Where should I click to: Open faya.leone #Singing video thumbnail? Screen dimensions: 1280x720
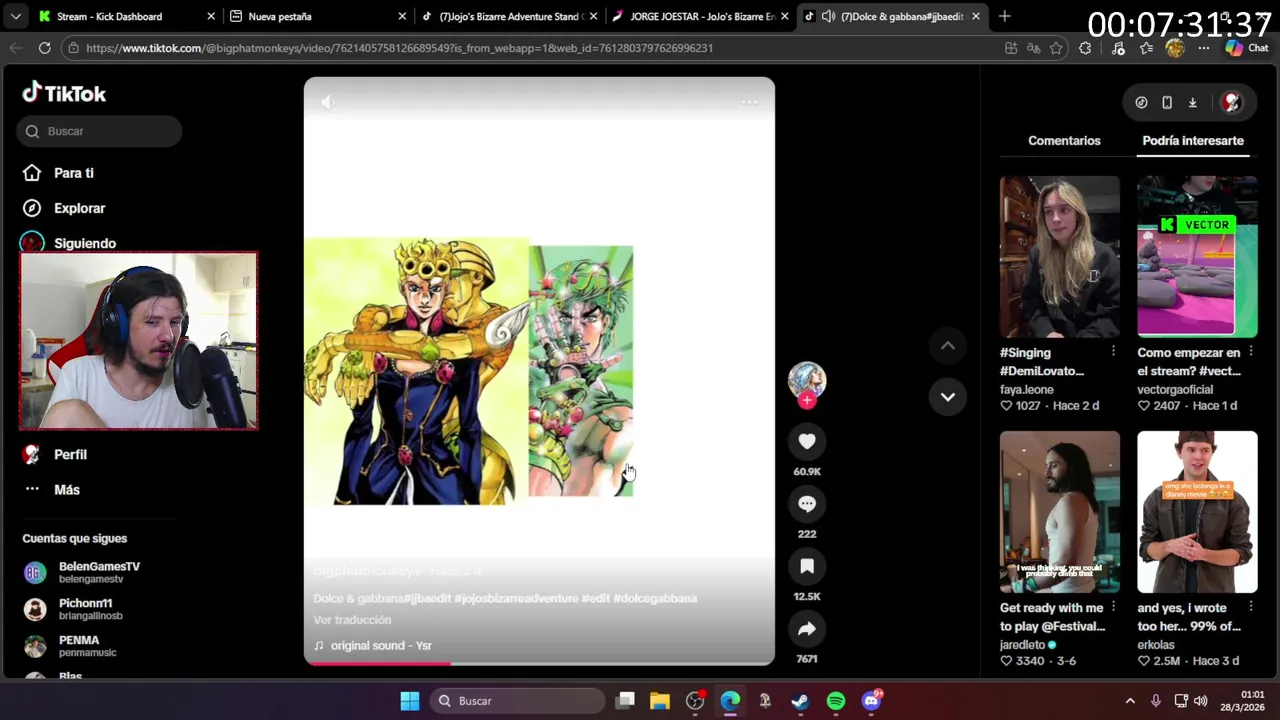pyautogui.click(x=1060, y=256)
